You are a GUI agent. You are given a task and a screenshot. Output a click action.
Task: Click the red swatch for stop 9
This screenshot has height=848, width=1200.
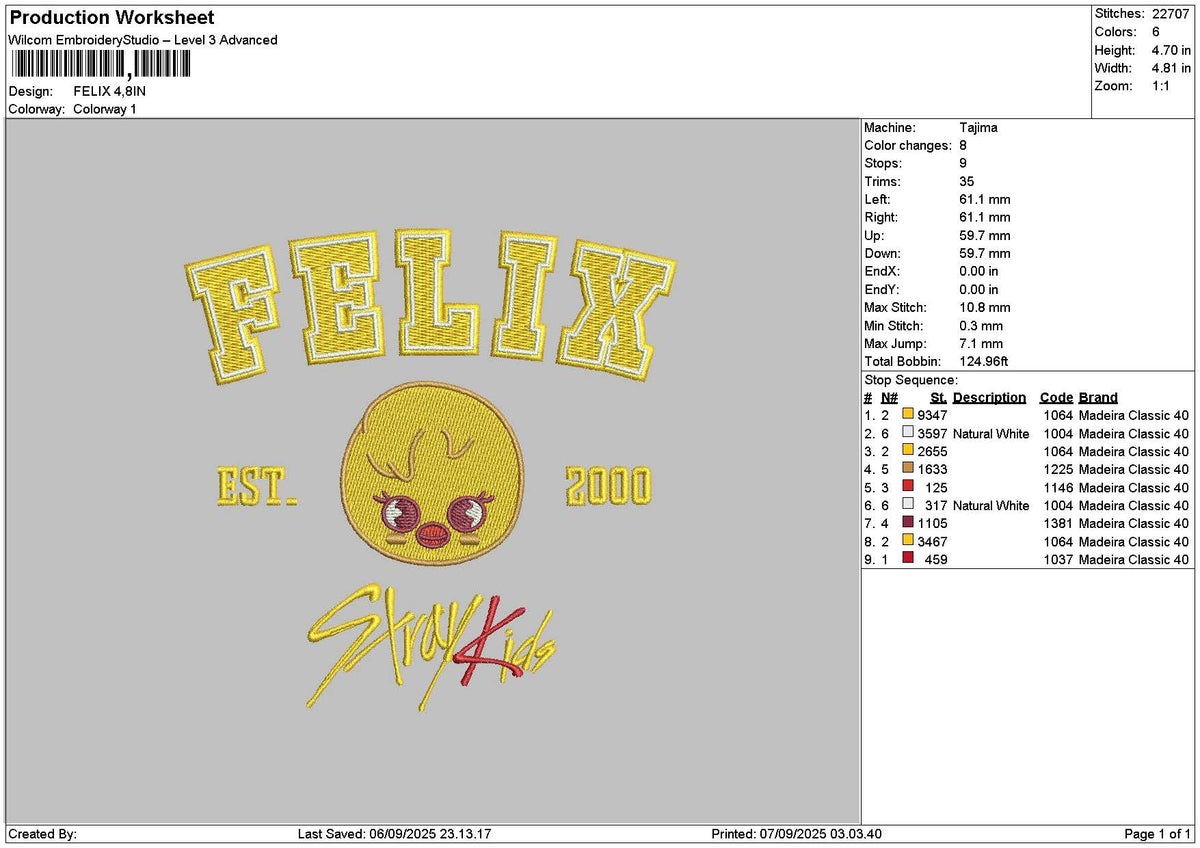point(908,559)
